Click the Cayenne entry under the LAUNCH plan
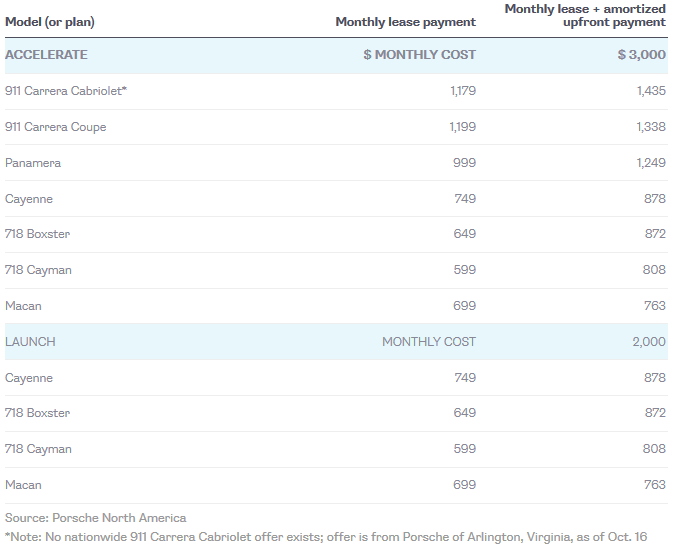This screenshot has height=555, width=680. point(29,378)
